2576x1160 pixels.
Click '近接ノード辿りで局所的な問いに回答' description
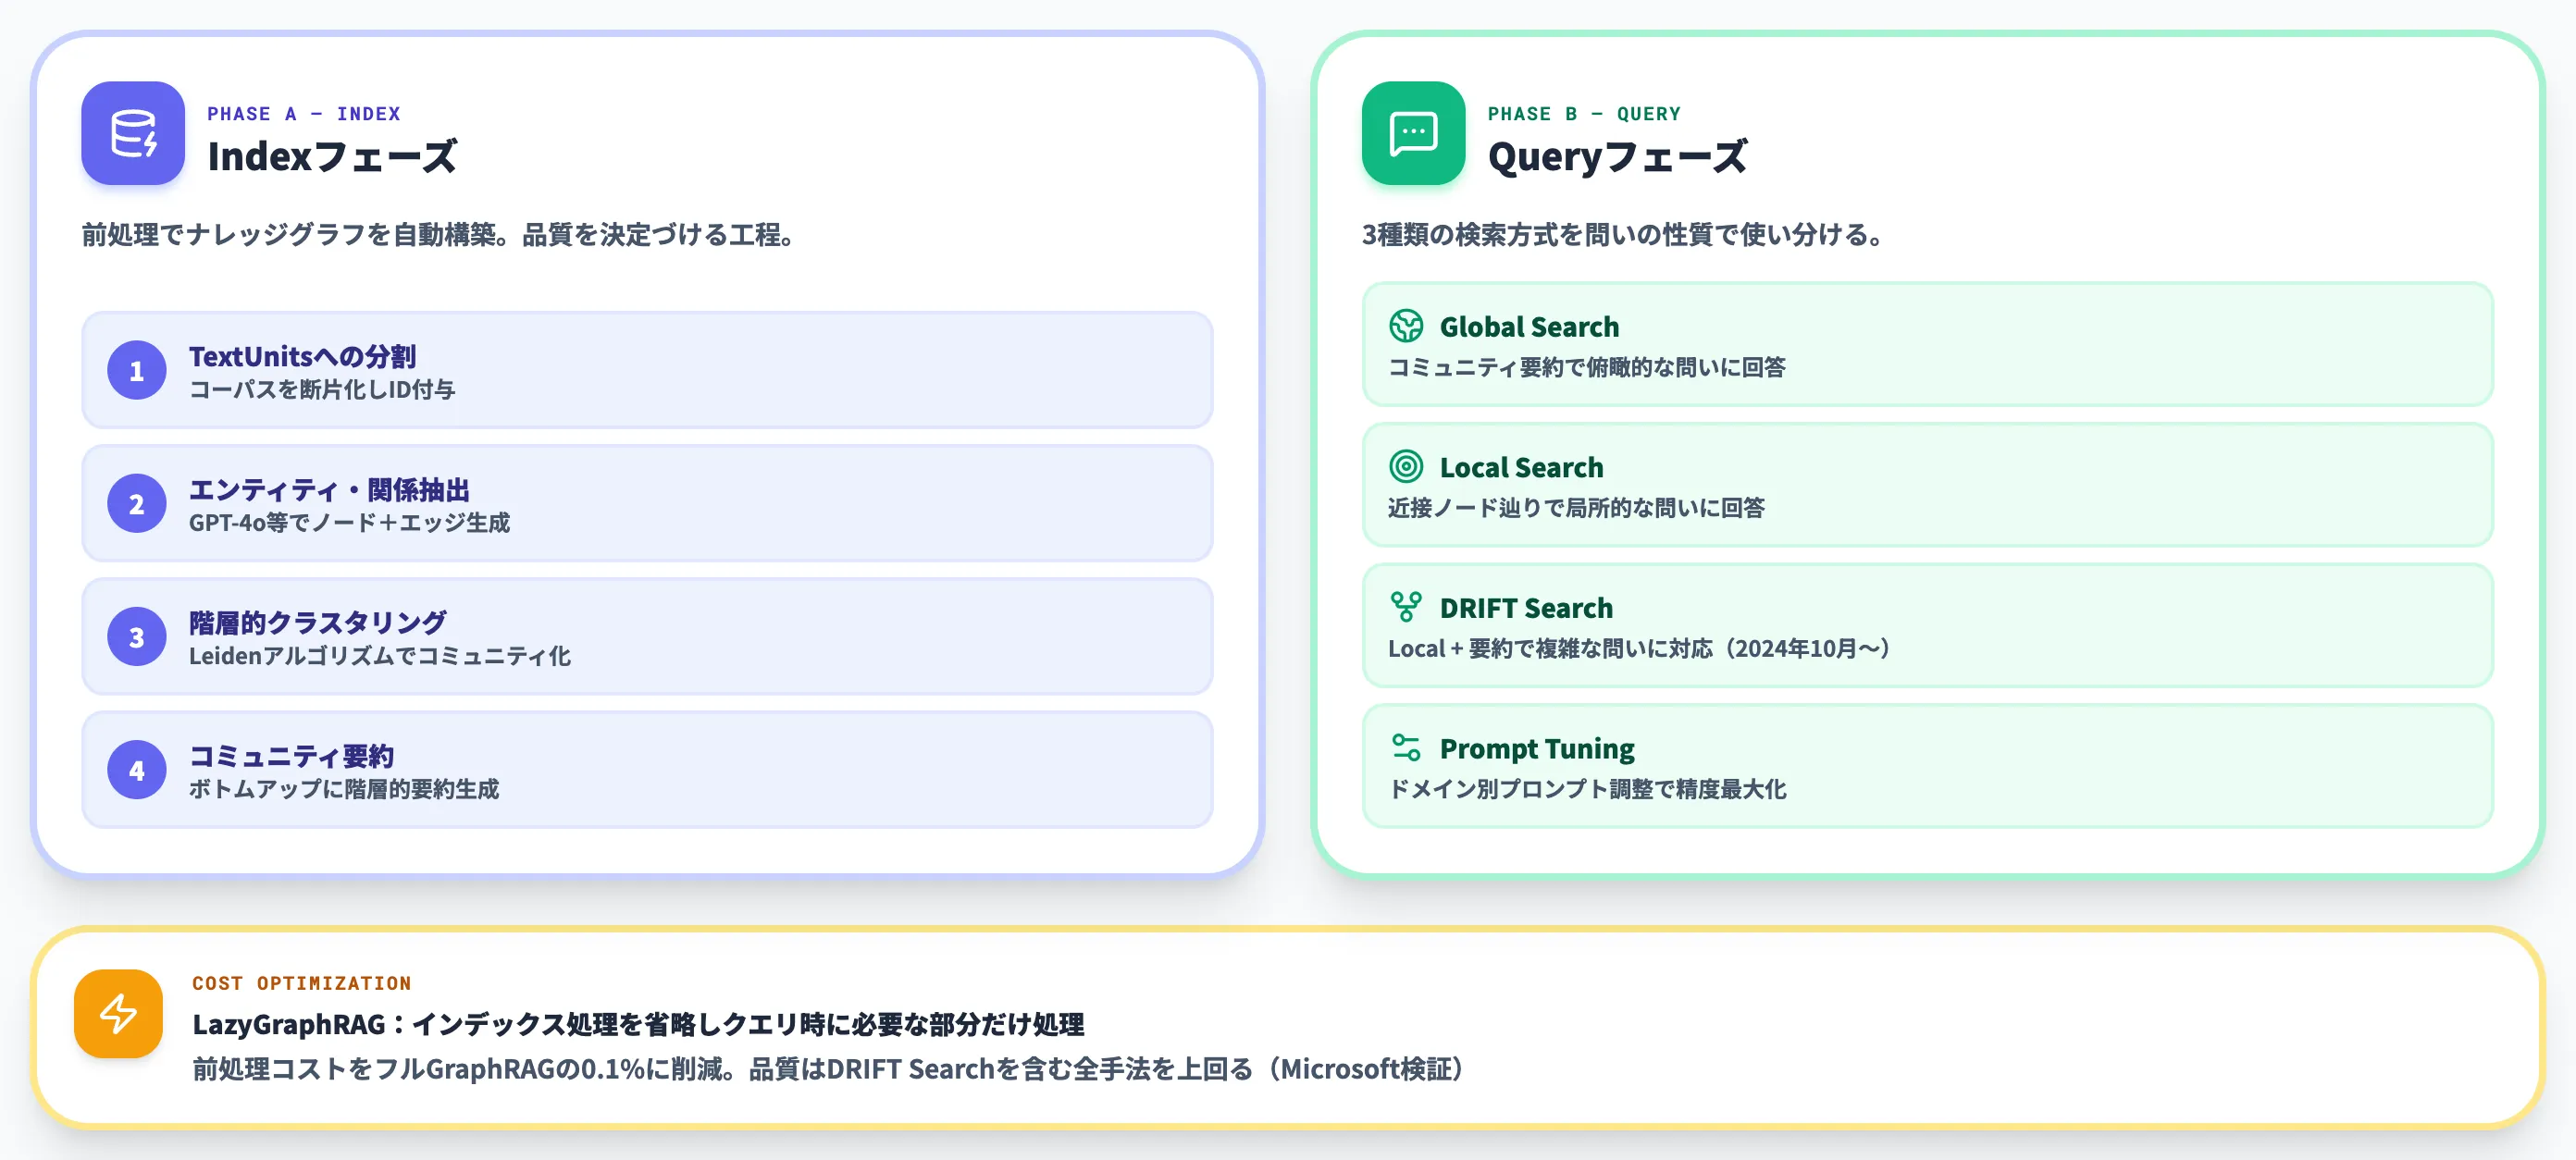tap(1576, 507)
